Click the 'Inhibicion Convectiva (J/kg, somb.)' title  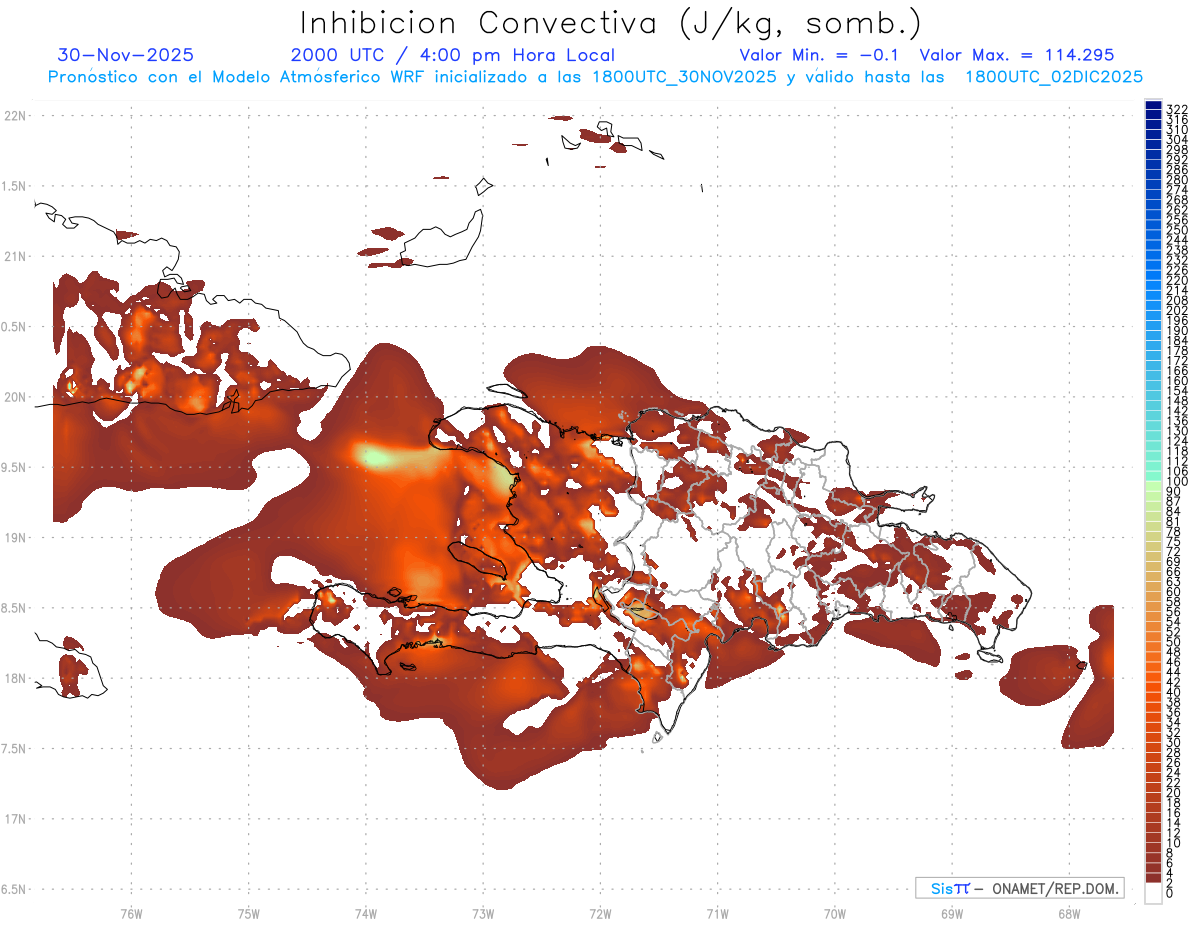click(610, 23)
